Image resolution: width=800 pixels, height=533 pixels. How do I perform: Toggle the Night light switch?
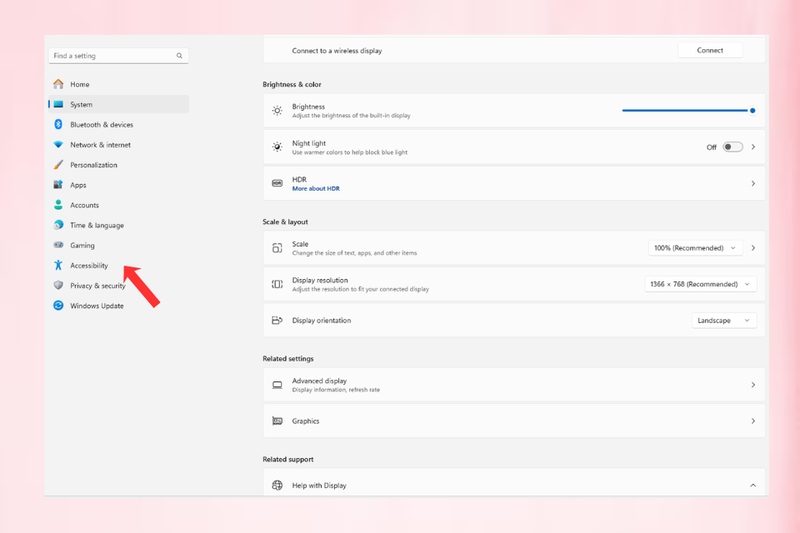click(x=733, y=147)
